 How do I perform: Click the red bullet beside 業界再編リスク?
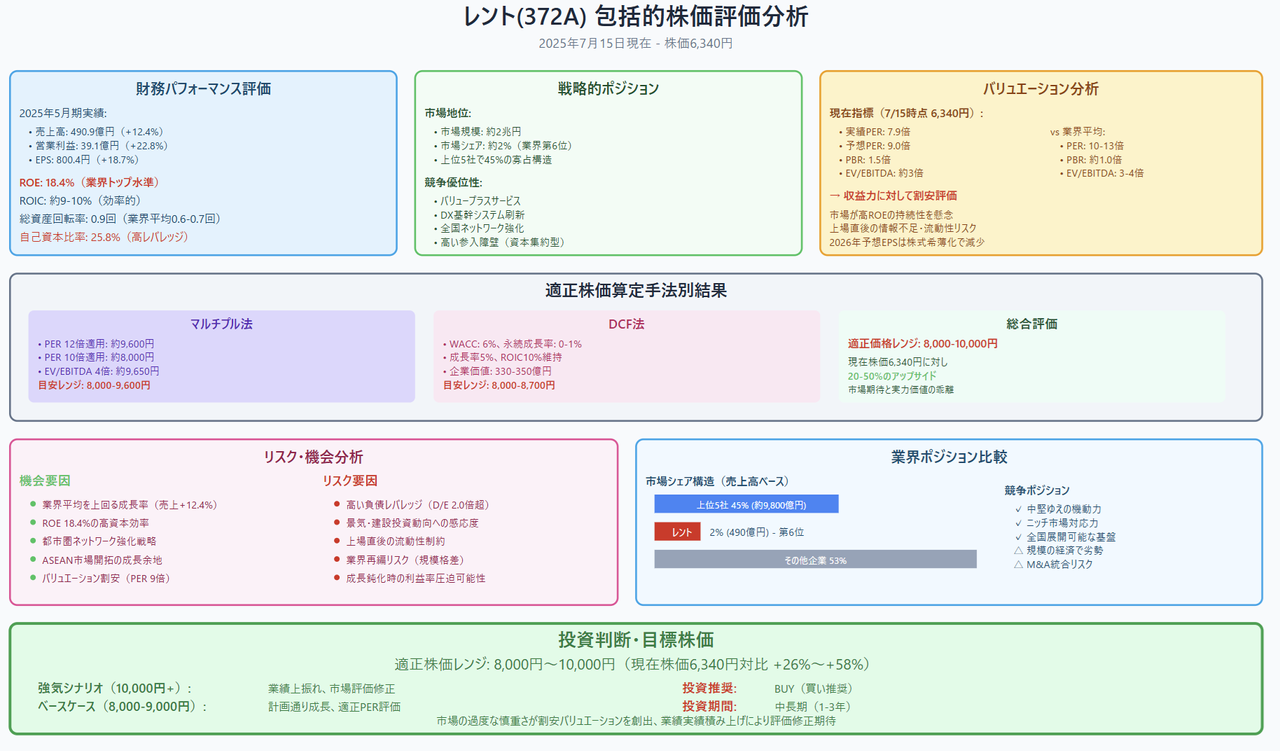pyautogui.click(x=336, y=560)
